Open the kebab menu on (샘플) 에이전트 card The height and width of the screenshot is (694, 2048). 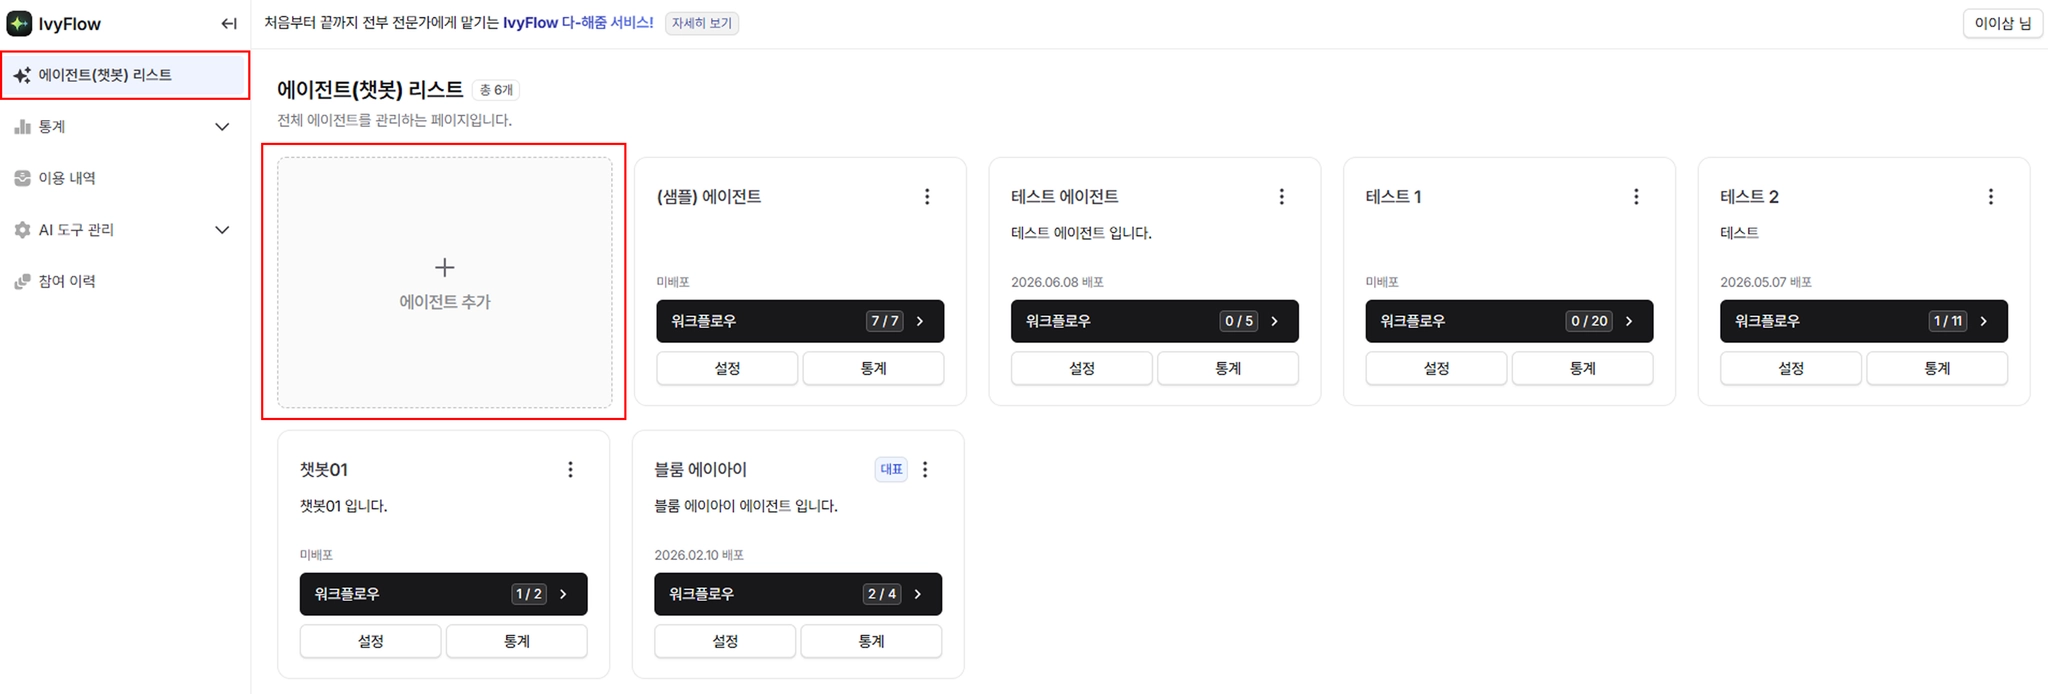tap(927, 197)
